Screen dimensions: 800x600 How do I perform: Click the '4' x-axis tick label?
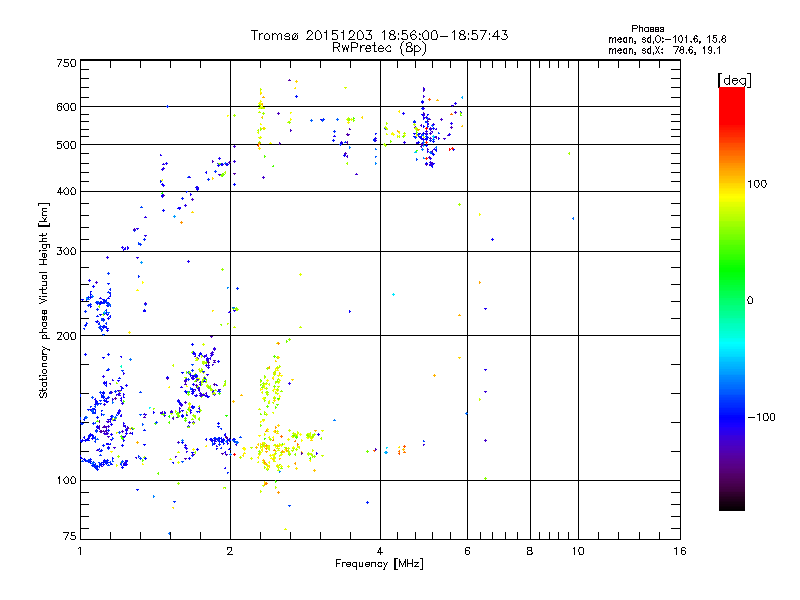pyautogui.click(x=380, y=551)
